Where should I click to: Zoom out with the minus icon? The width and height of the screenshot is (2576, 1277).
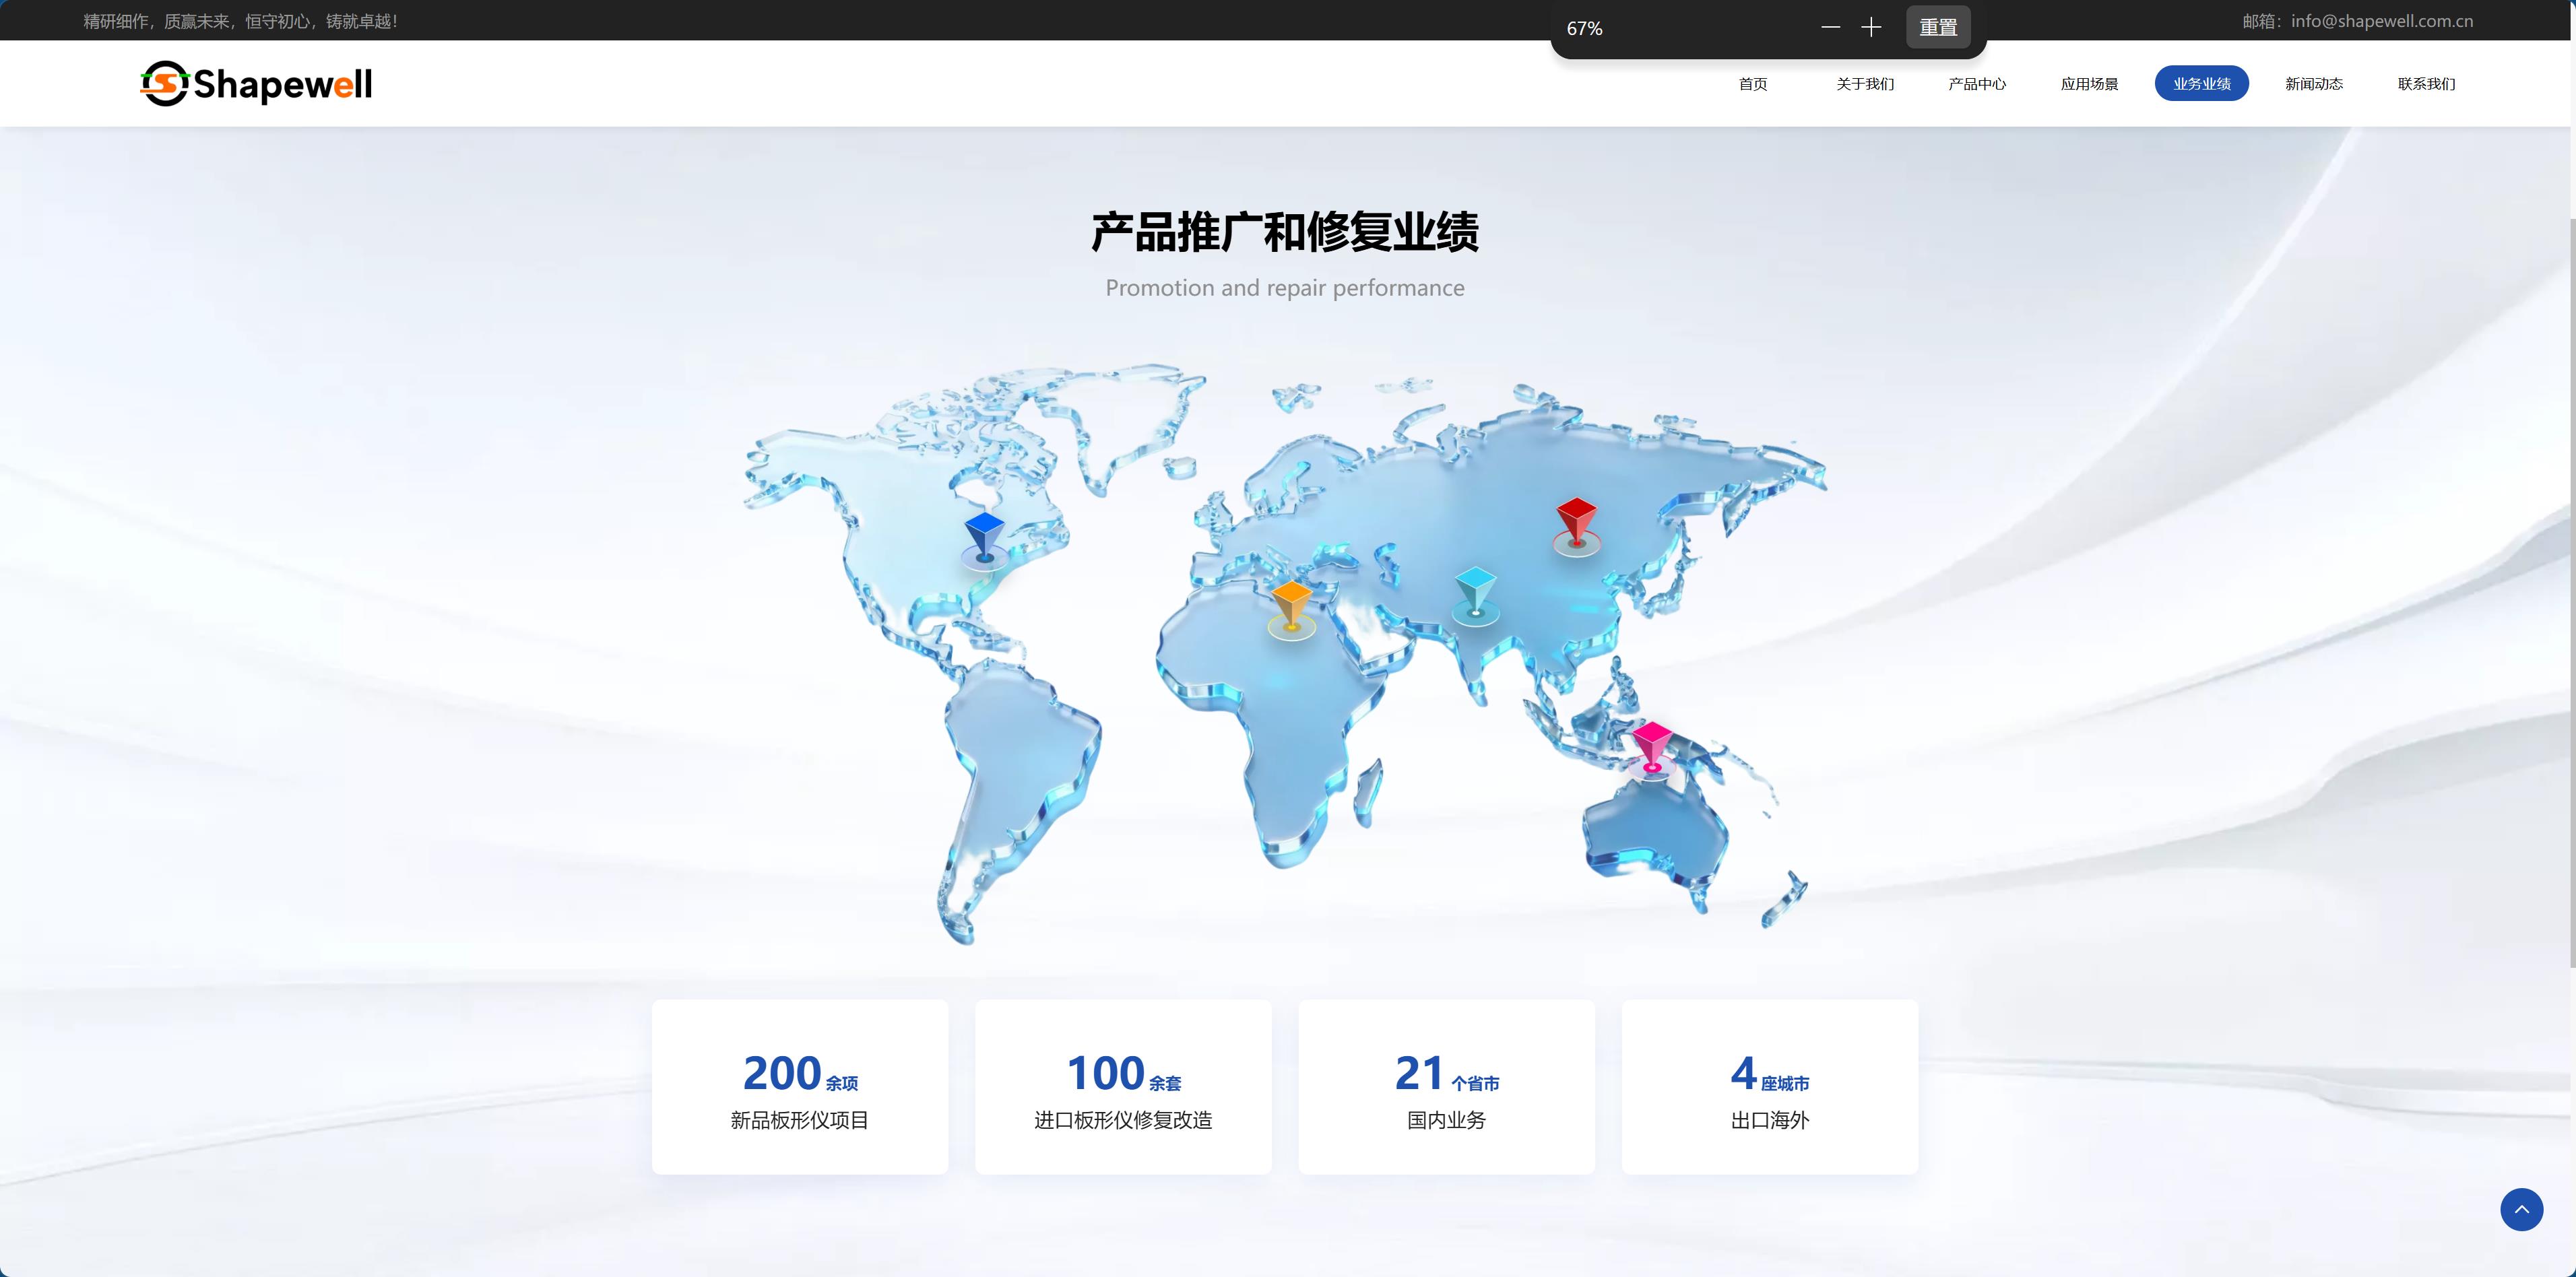point(1830,28)
